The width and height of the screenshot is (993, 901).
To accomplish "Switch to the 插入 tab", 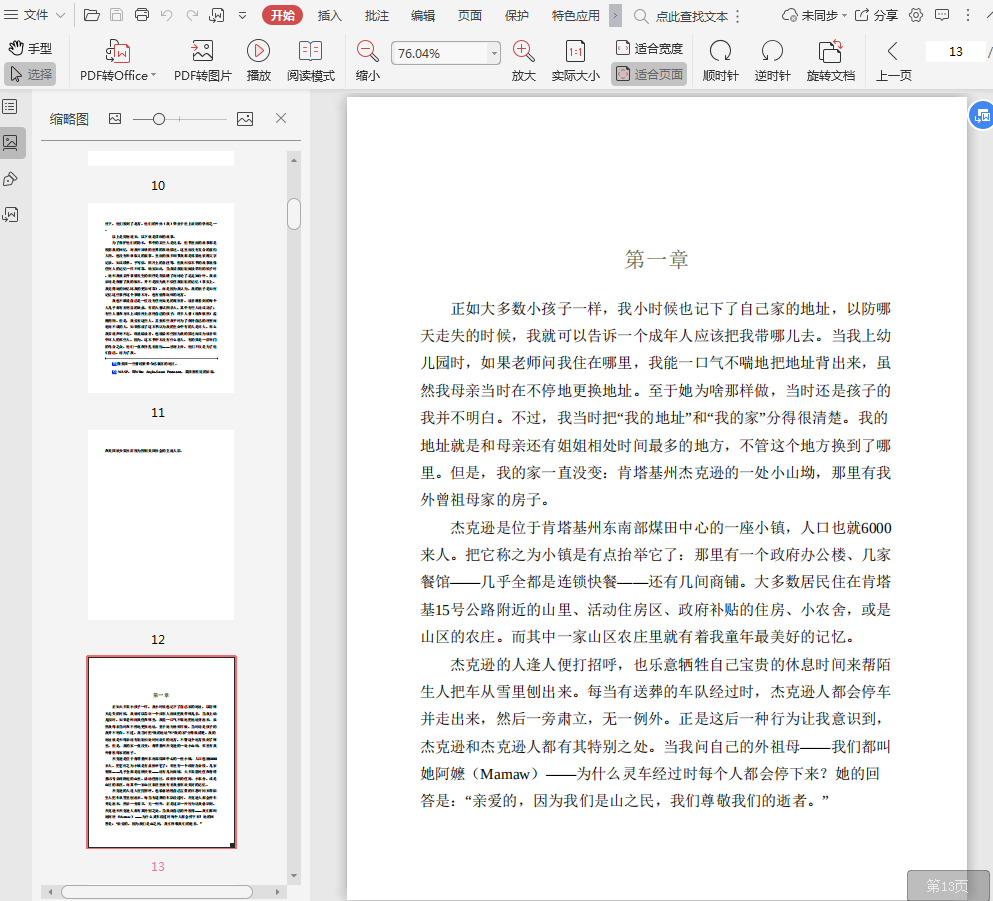I will 329,15.
